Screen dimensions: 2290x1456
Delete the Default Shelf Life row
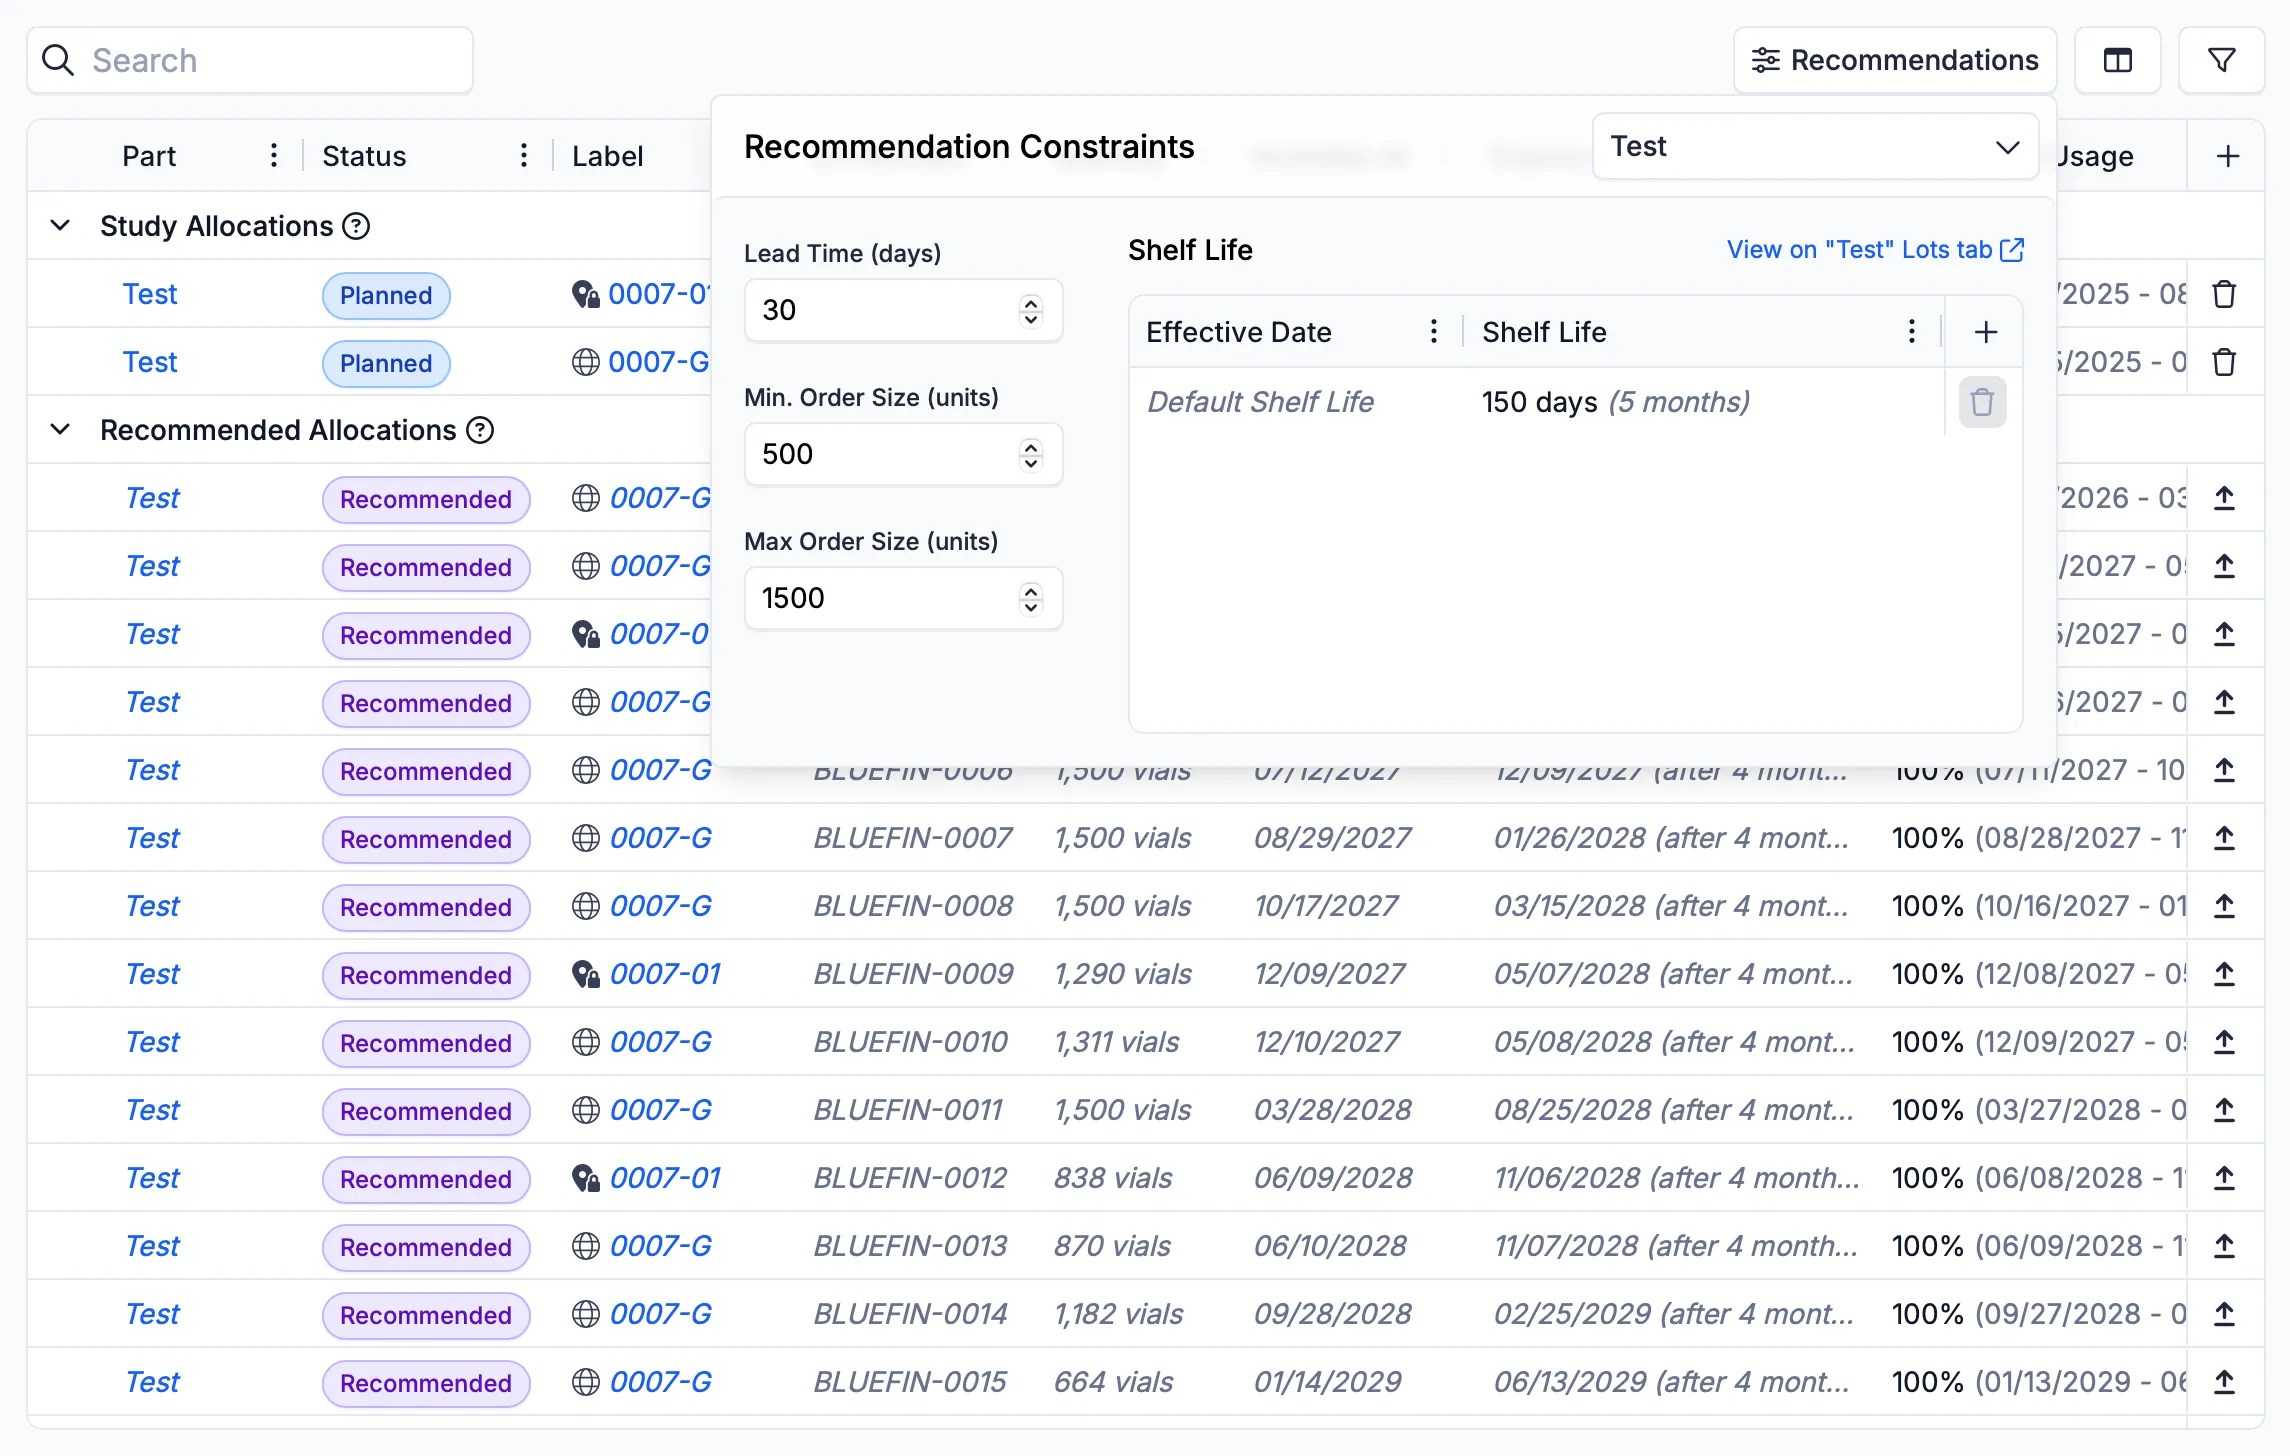tap(1982, 402)
